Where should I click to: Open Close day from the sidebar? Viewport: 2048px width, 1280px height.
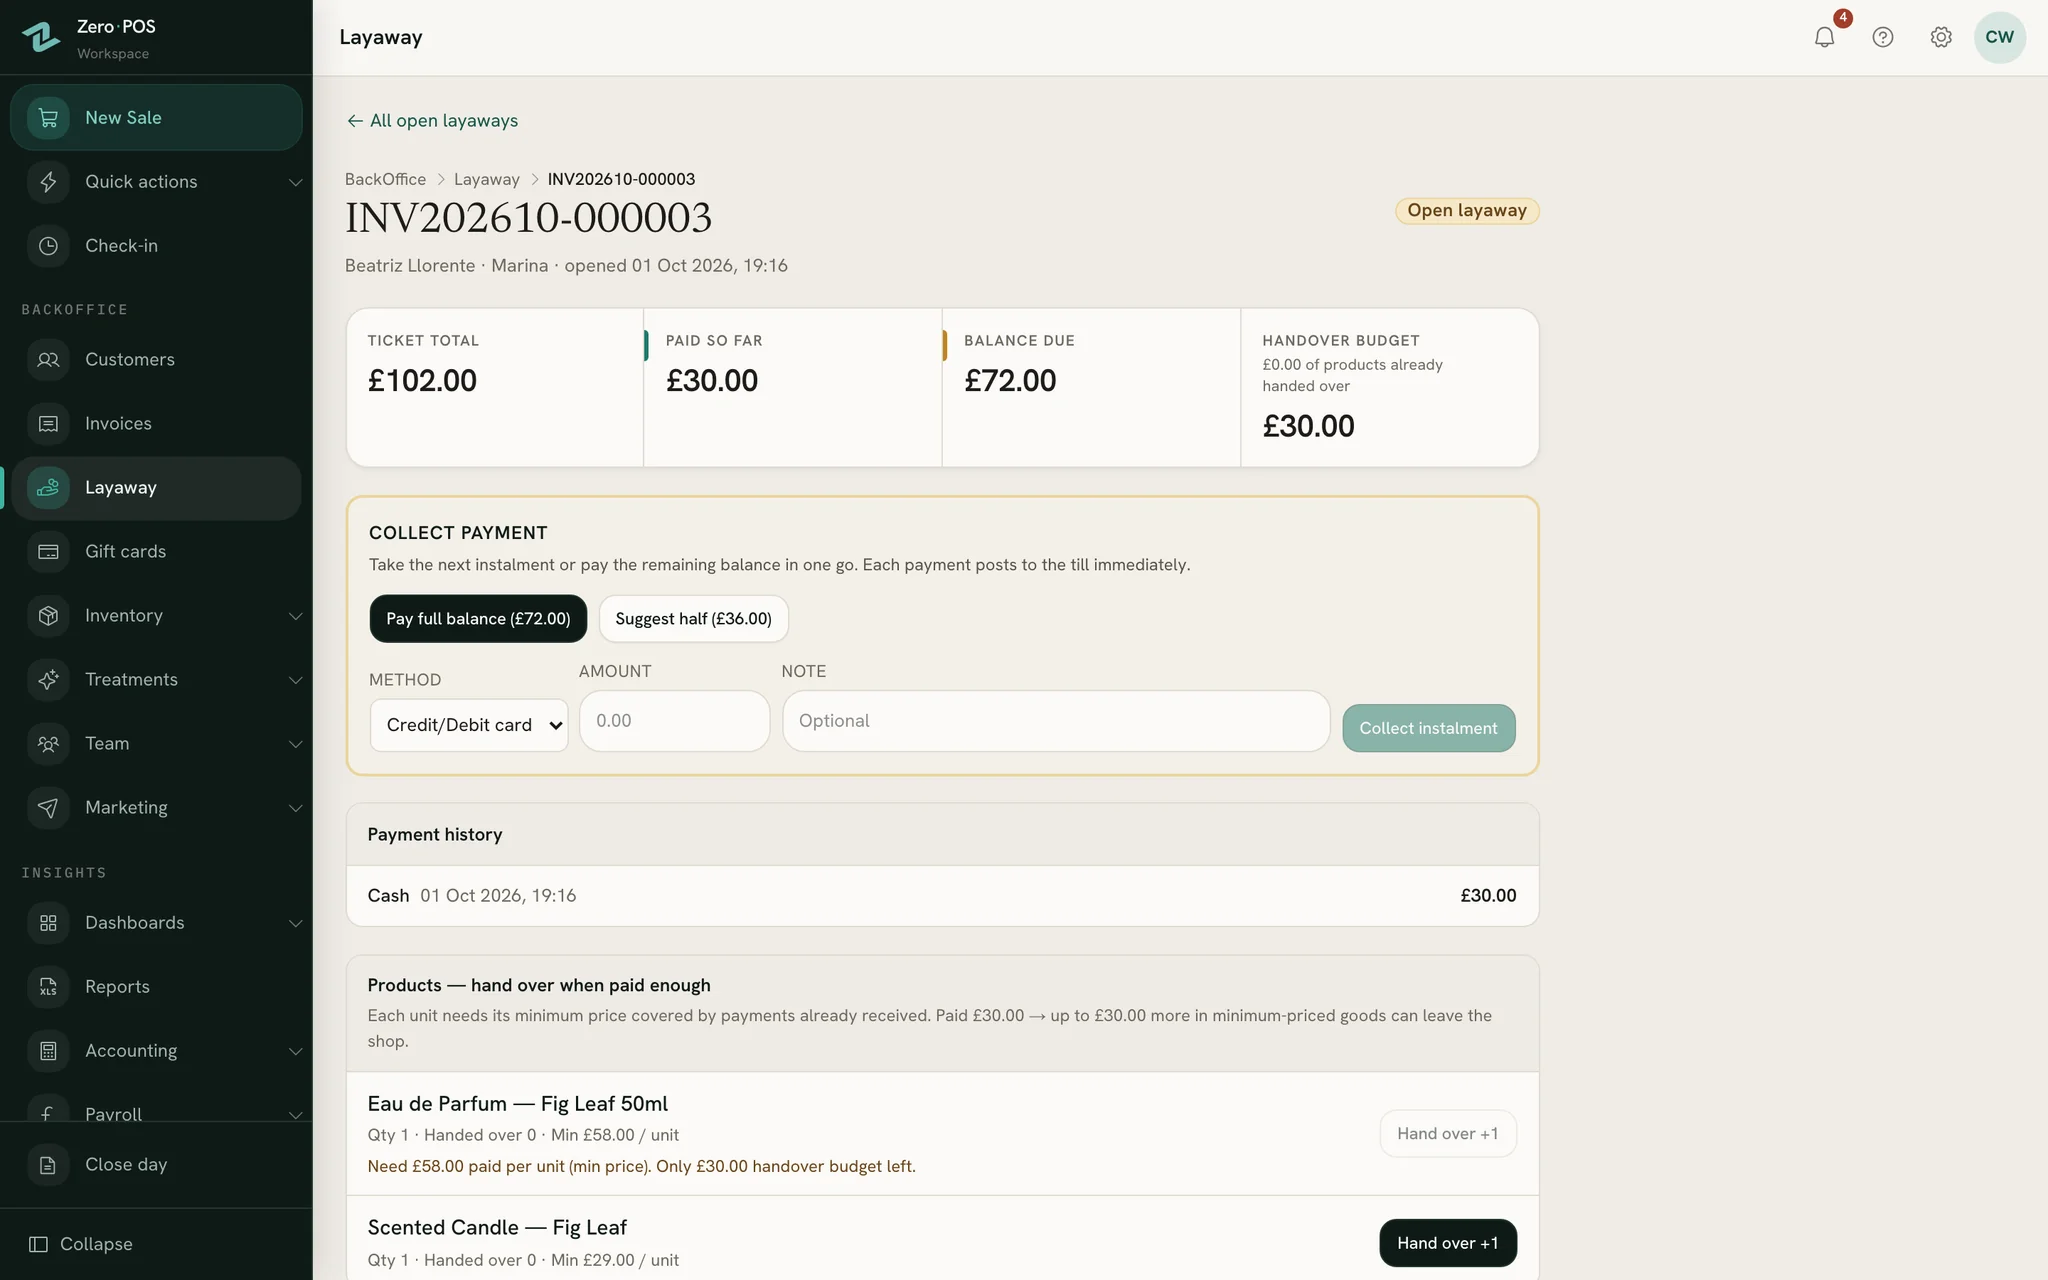tap(156, 1165)
